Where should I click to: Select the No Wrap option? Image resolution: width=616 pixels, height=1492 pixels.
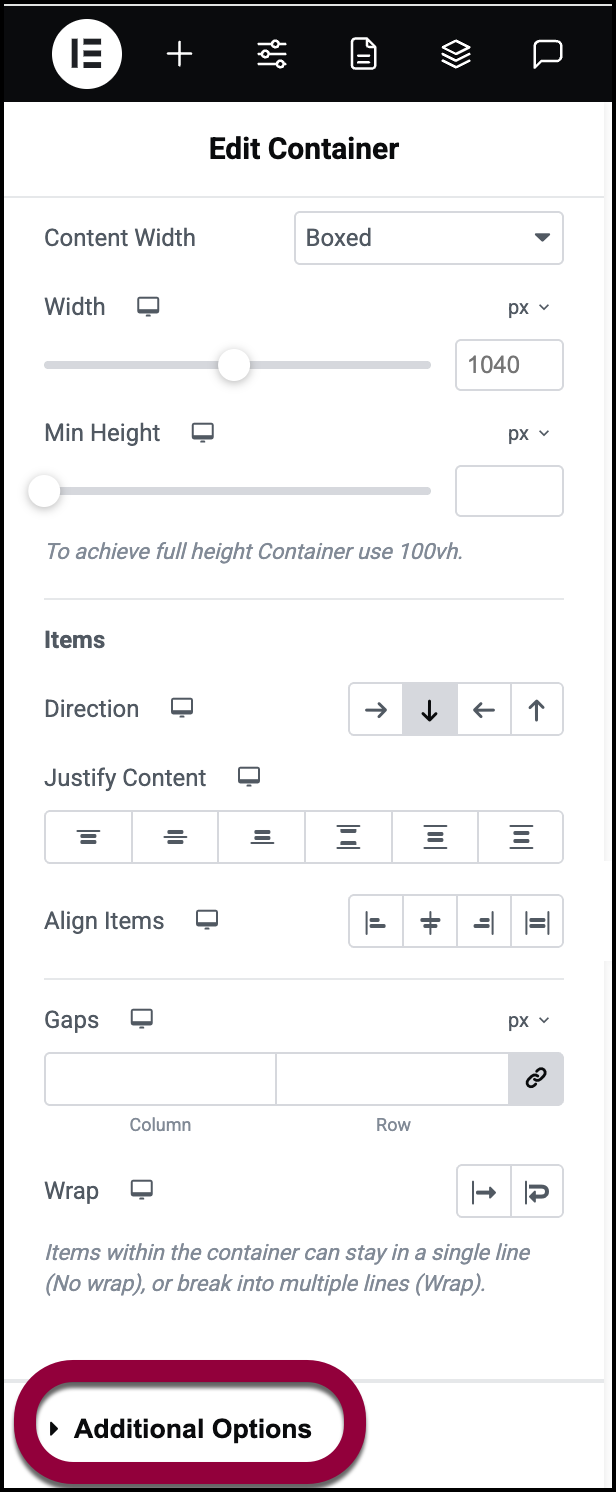click(x=484, y=1192)
